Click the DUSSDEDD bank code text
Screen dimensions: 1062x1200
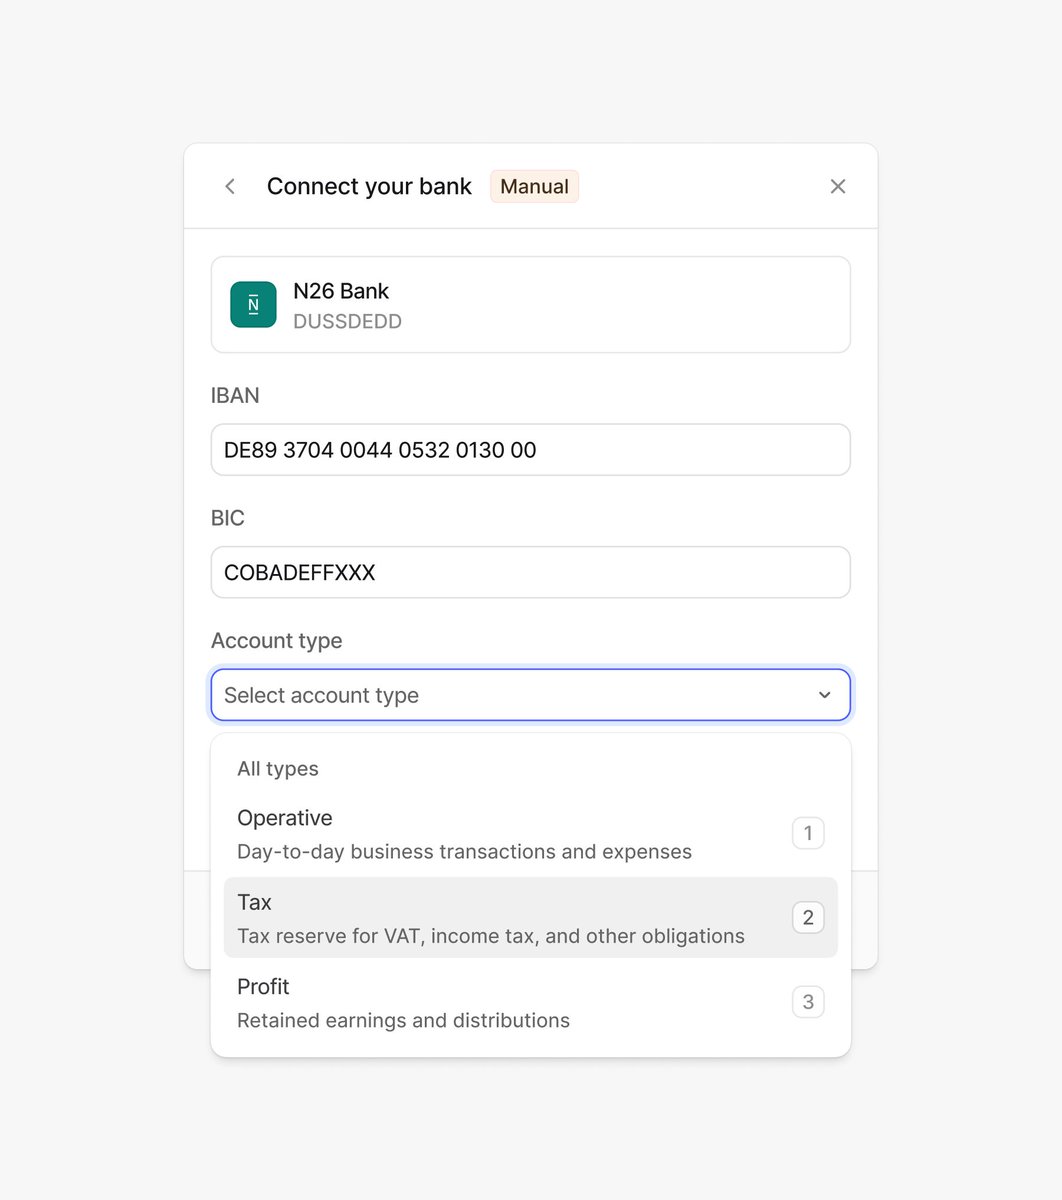tap(347, 322)
